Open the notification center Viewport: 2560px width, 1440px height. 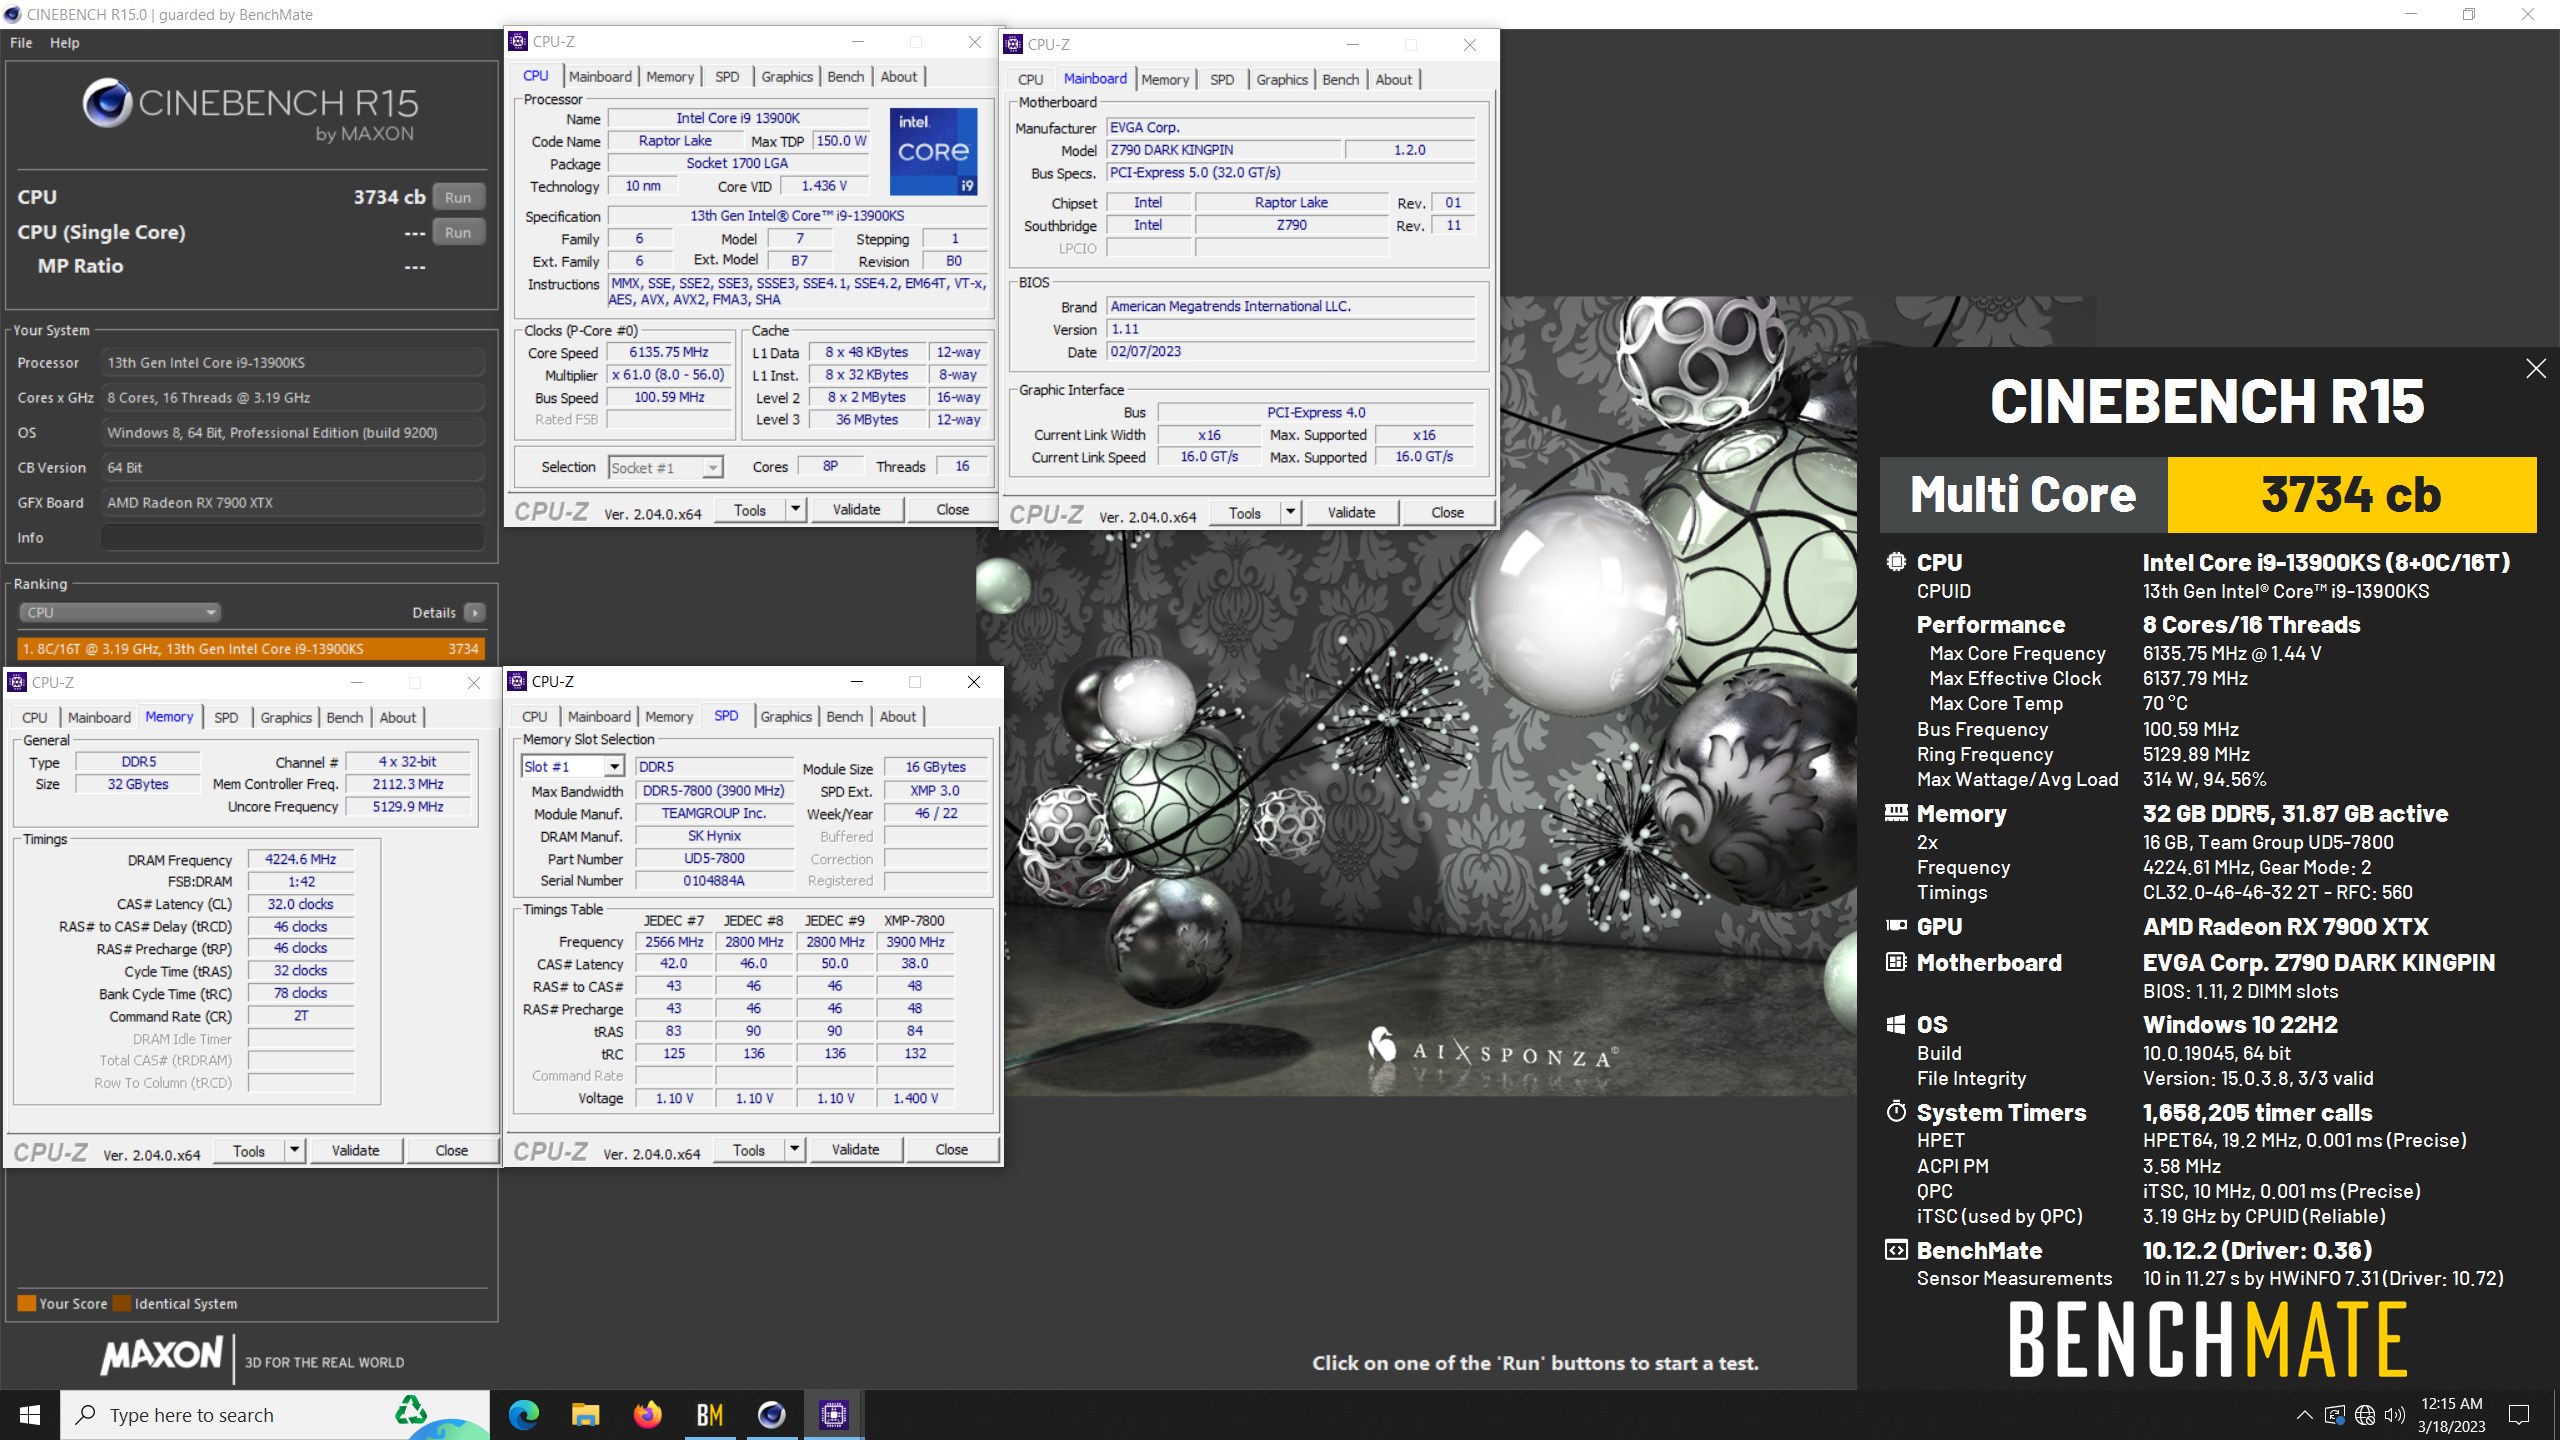tap(2519, 1415)
